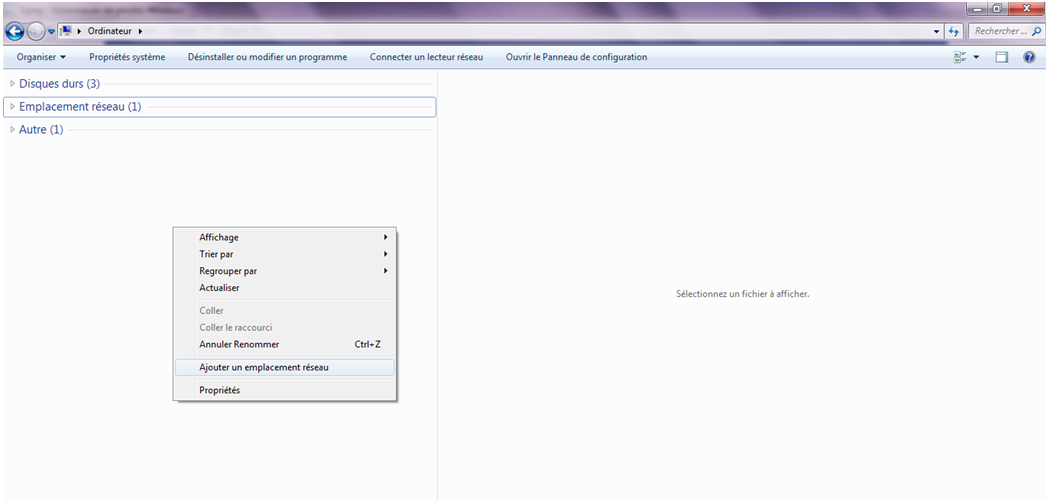Viewport: 1046px width, 501px height.
Task: Change view using the view mode icon
Action: pyautogui.click(x=960, y=57)
